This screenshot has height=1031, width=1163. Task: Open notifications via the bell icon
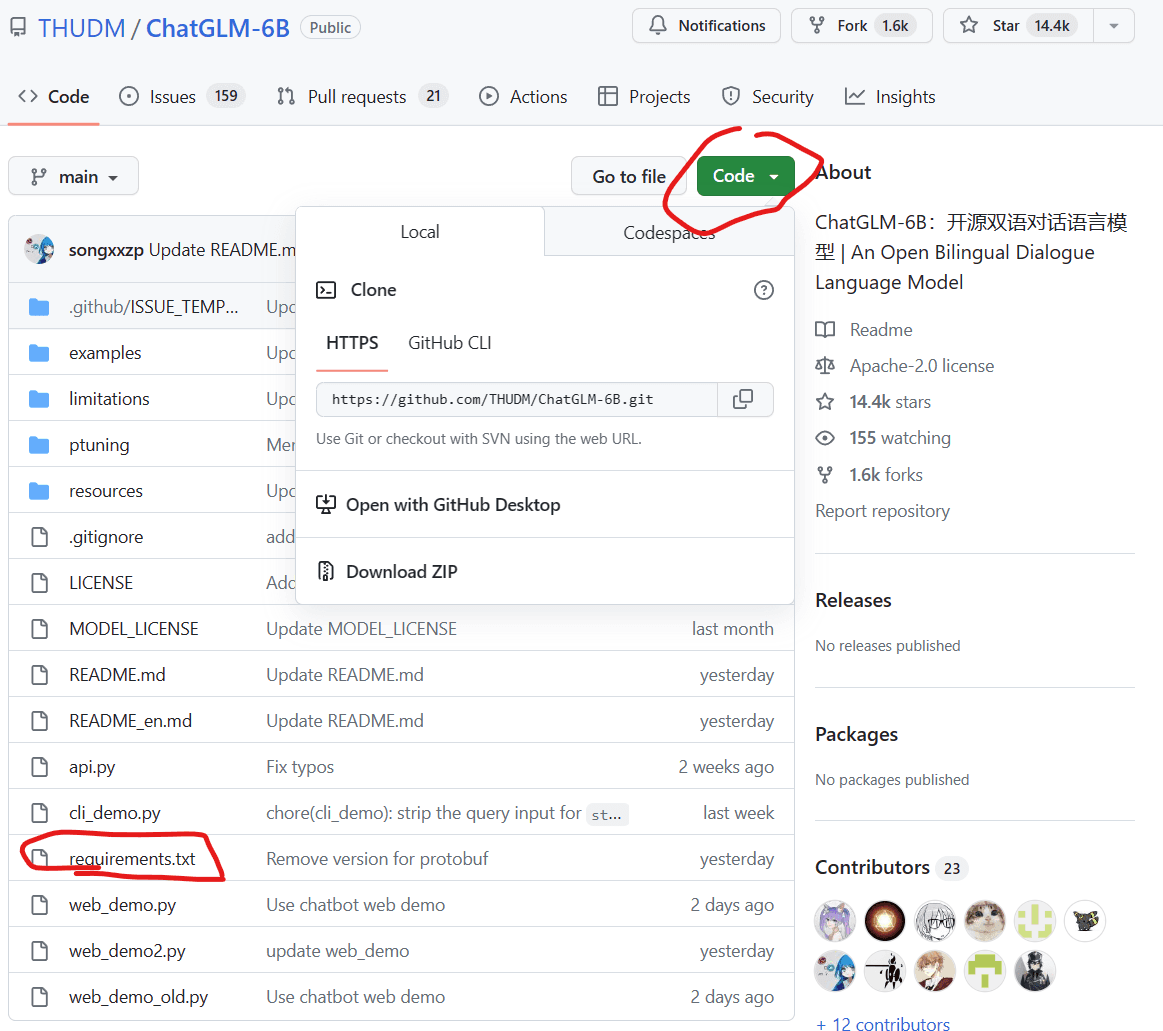(658, 25)
